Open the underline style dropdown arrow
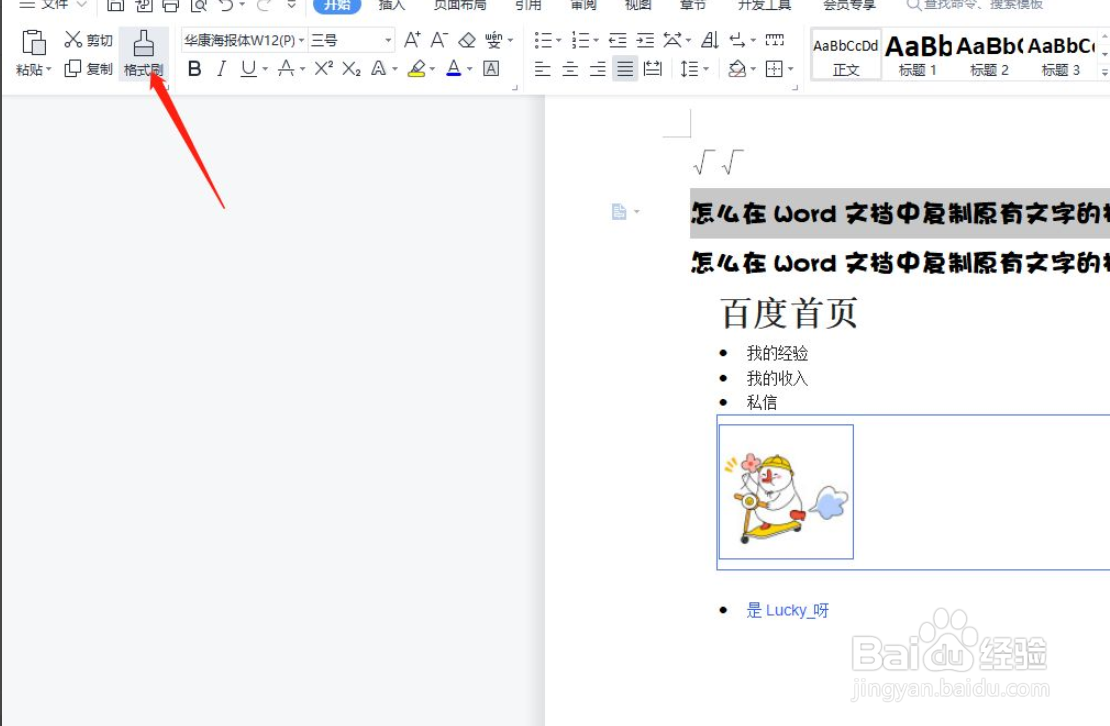The image size is (1110, 726). [x=265, y=69]
